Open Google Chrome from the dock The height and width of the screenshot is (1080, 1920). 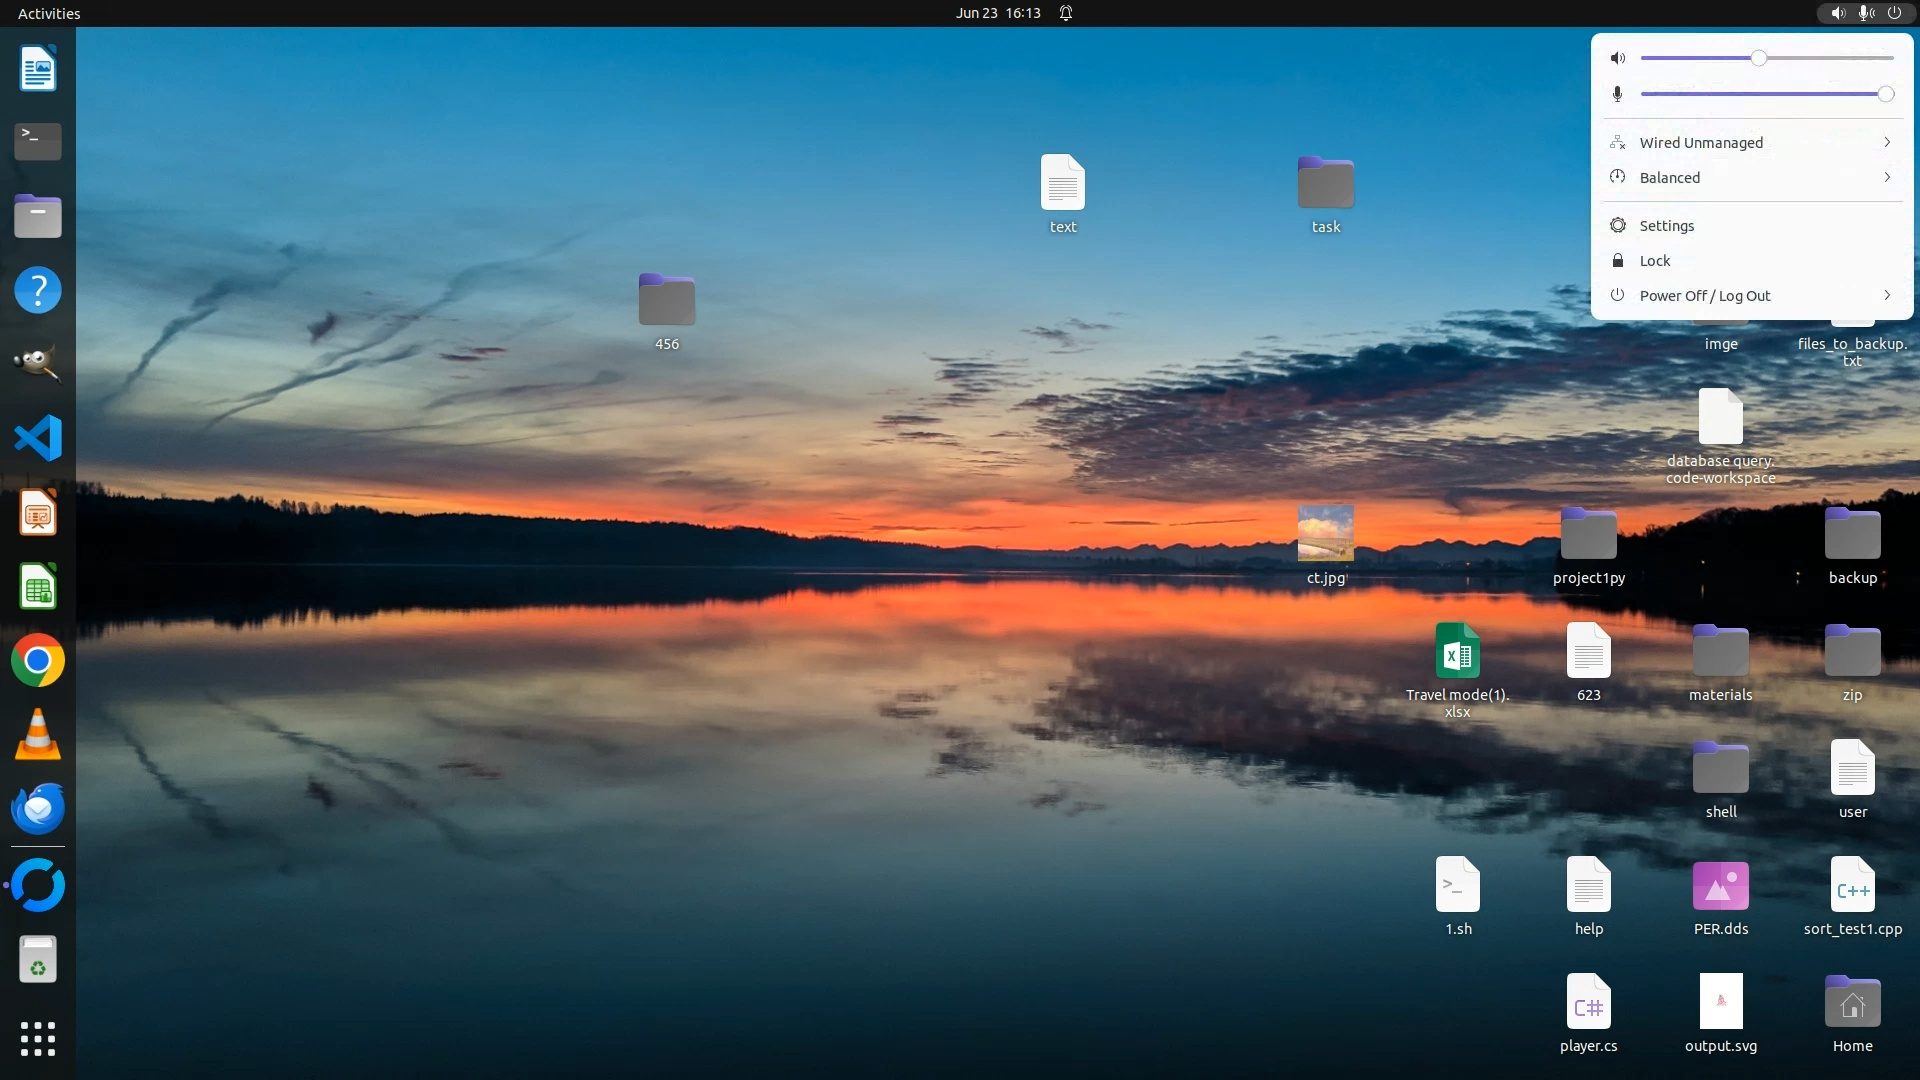tap(38, 661)
